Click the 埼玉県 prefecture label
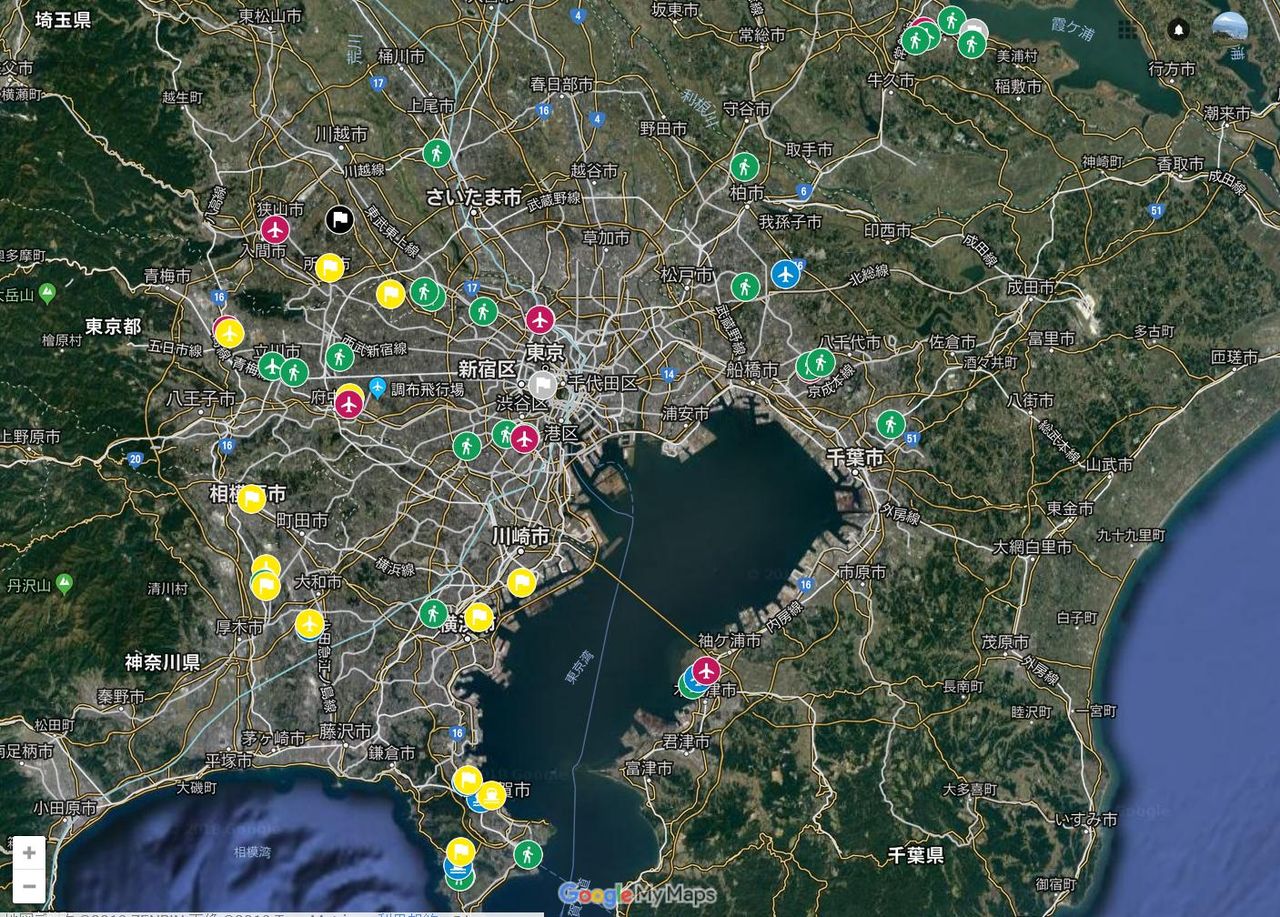The width and height of the screenshot is (1280, 917). 63,19
